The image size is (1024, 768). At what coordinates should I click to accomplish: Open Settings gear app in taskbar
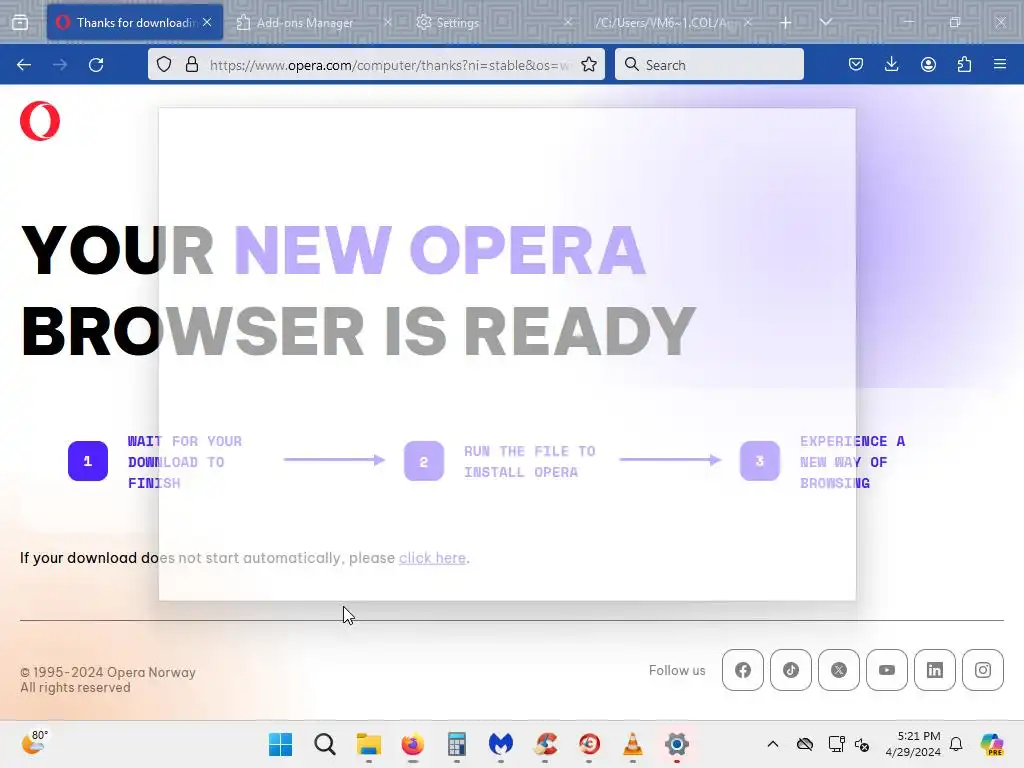pyautogui.click(x=677, y=744)
